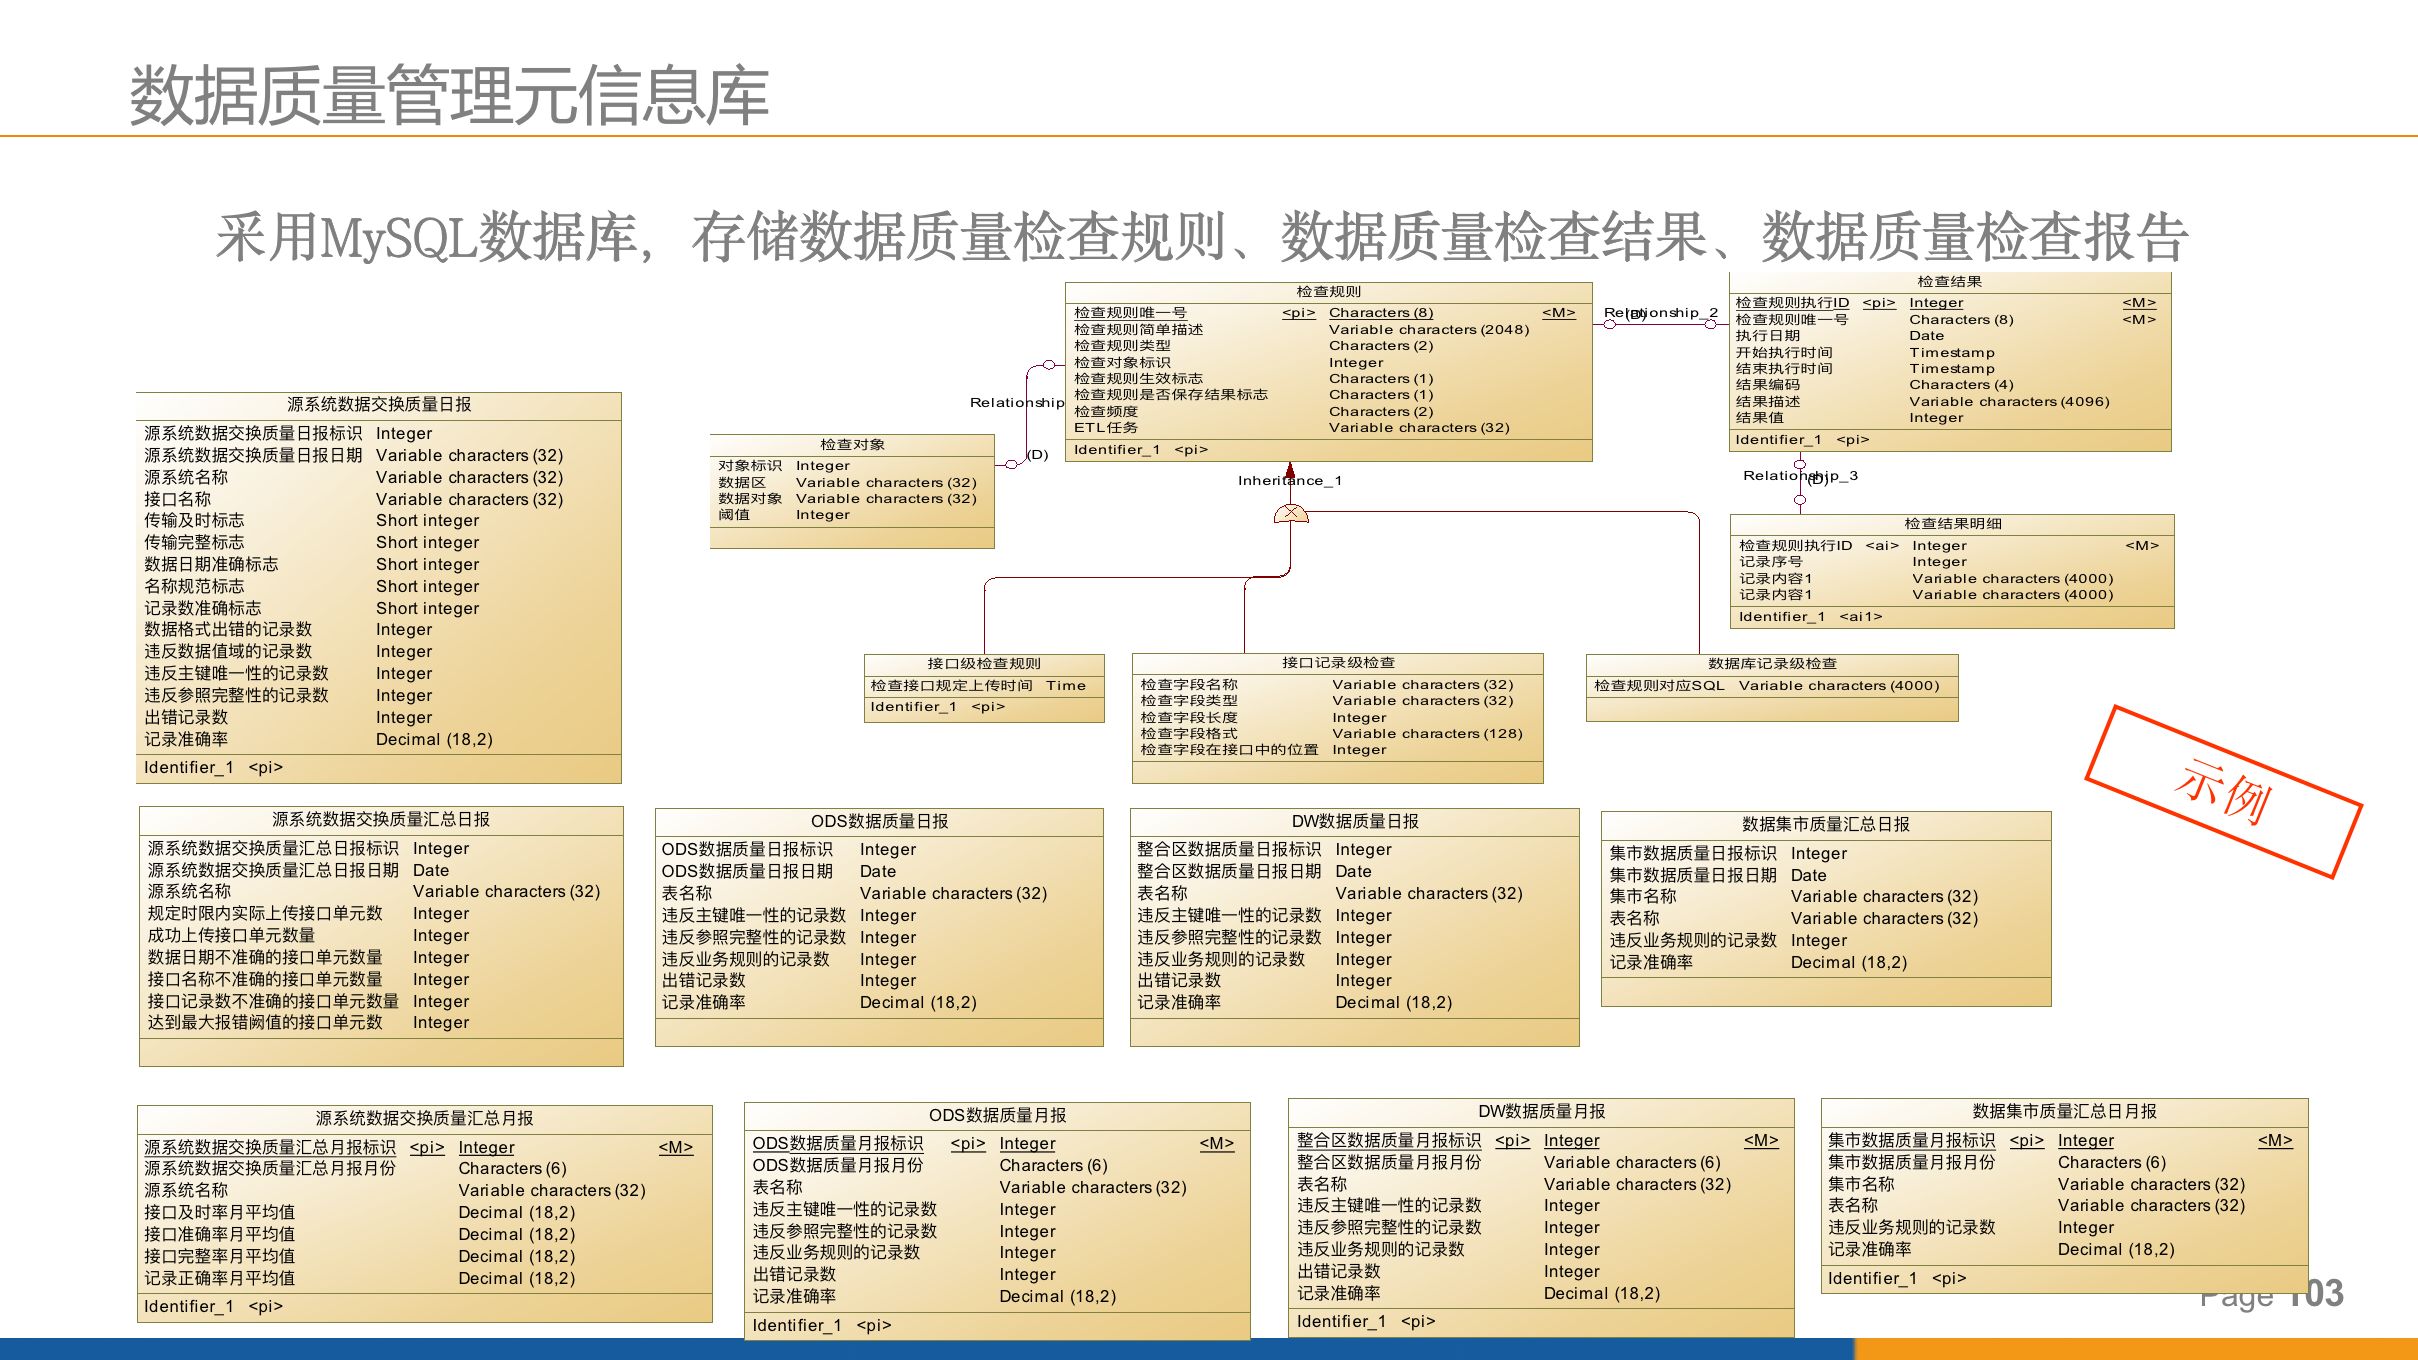The height and width of the screenshot is (1360, 2418).
Task: Select the 数据集市质量汇总日月报 table title
Action: pos(2064,1112)
